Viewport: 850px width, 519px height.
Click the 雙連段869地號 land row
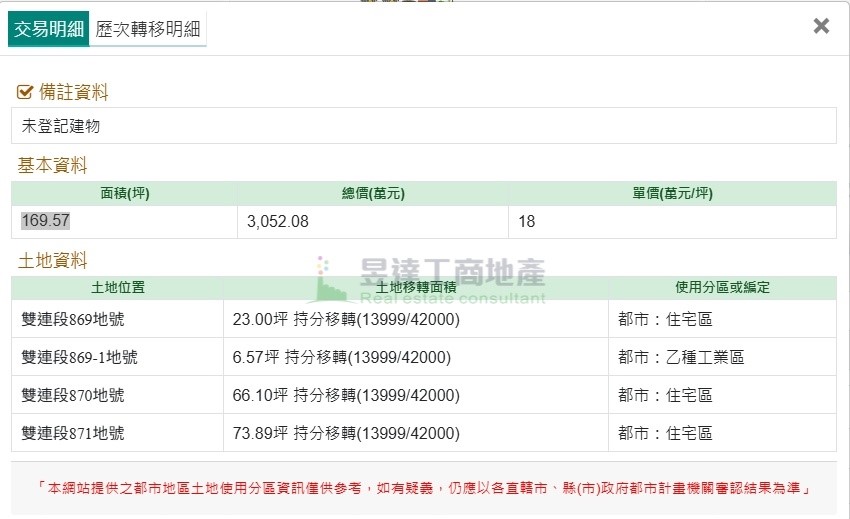[x=73, y=319]
